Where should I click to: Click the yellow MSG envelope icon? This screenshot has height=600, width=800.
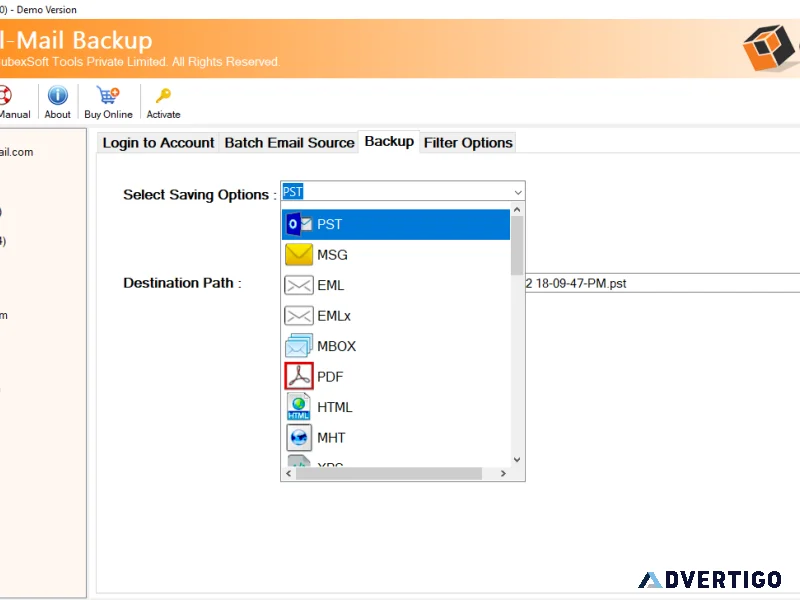tap(299, 255)
